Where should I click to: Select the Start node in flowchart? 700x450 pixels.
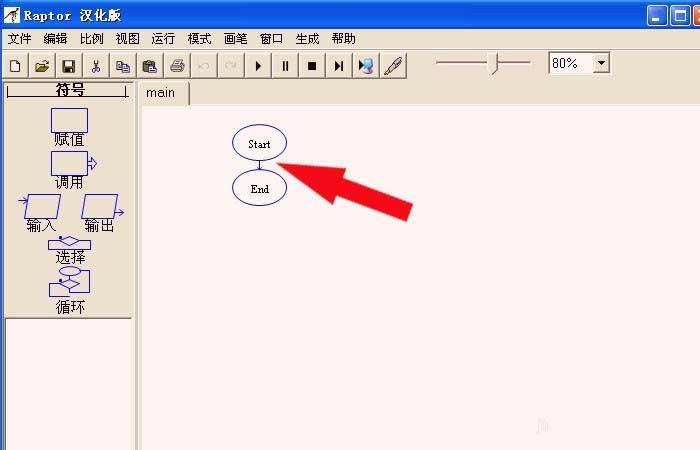(x=259, y=142)
